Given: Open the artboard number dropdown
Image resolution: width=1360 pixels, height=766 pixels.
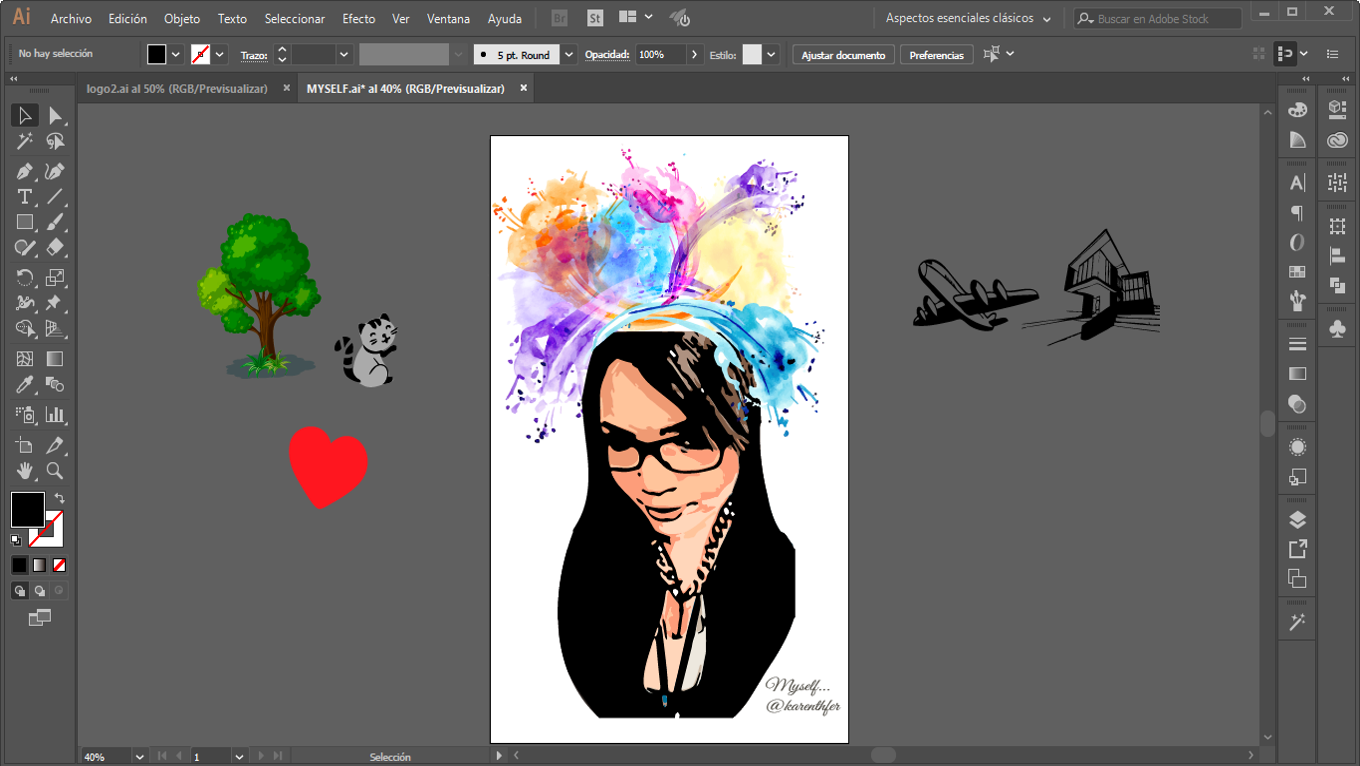Looking at the screenshot, I should 239,757.
